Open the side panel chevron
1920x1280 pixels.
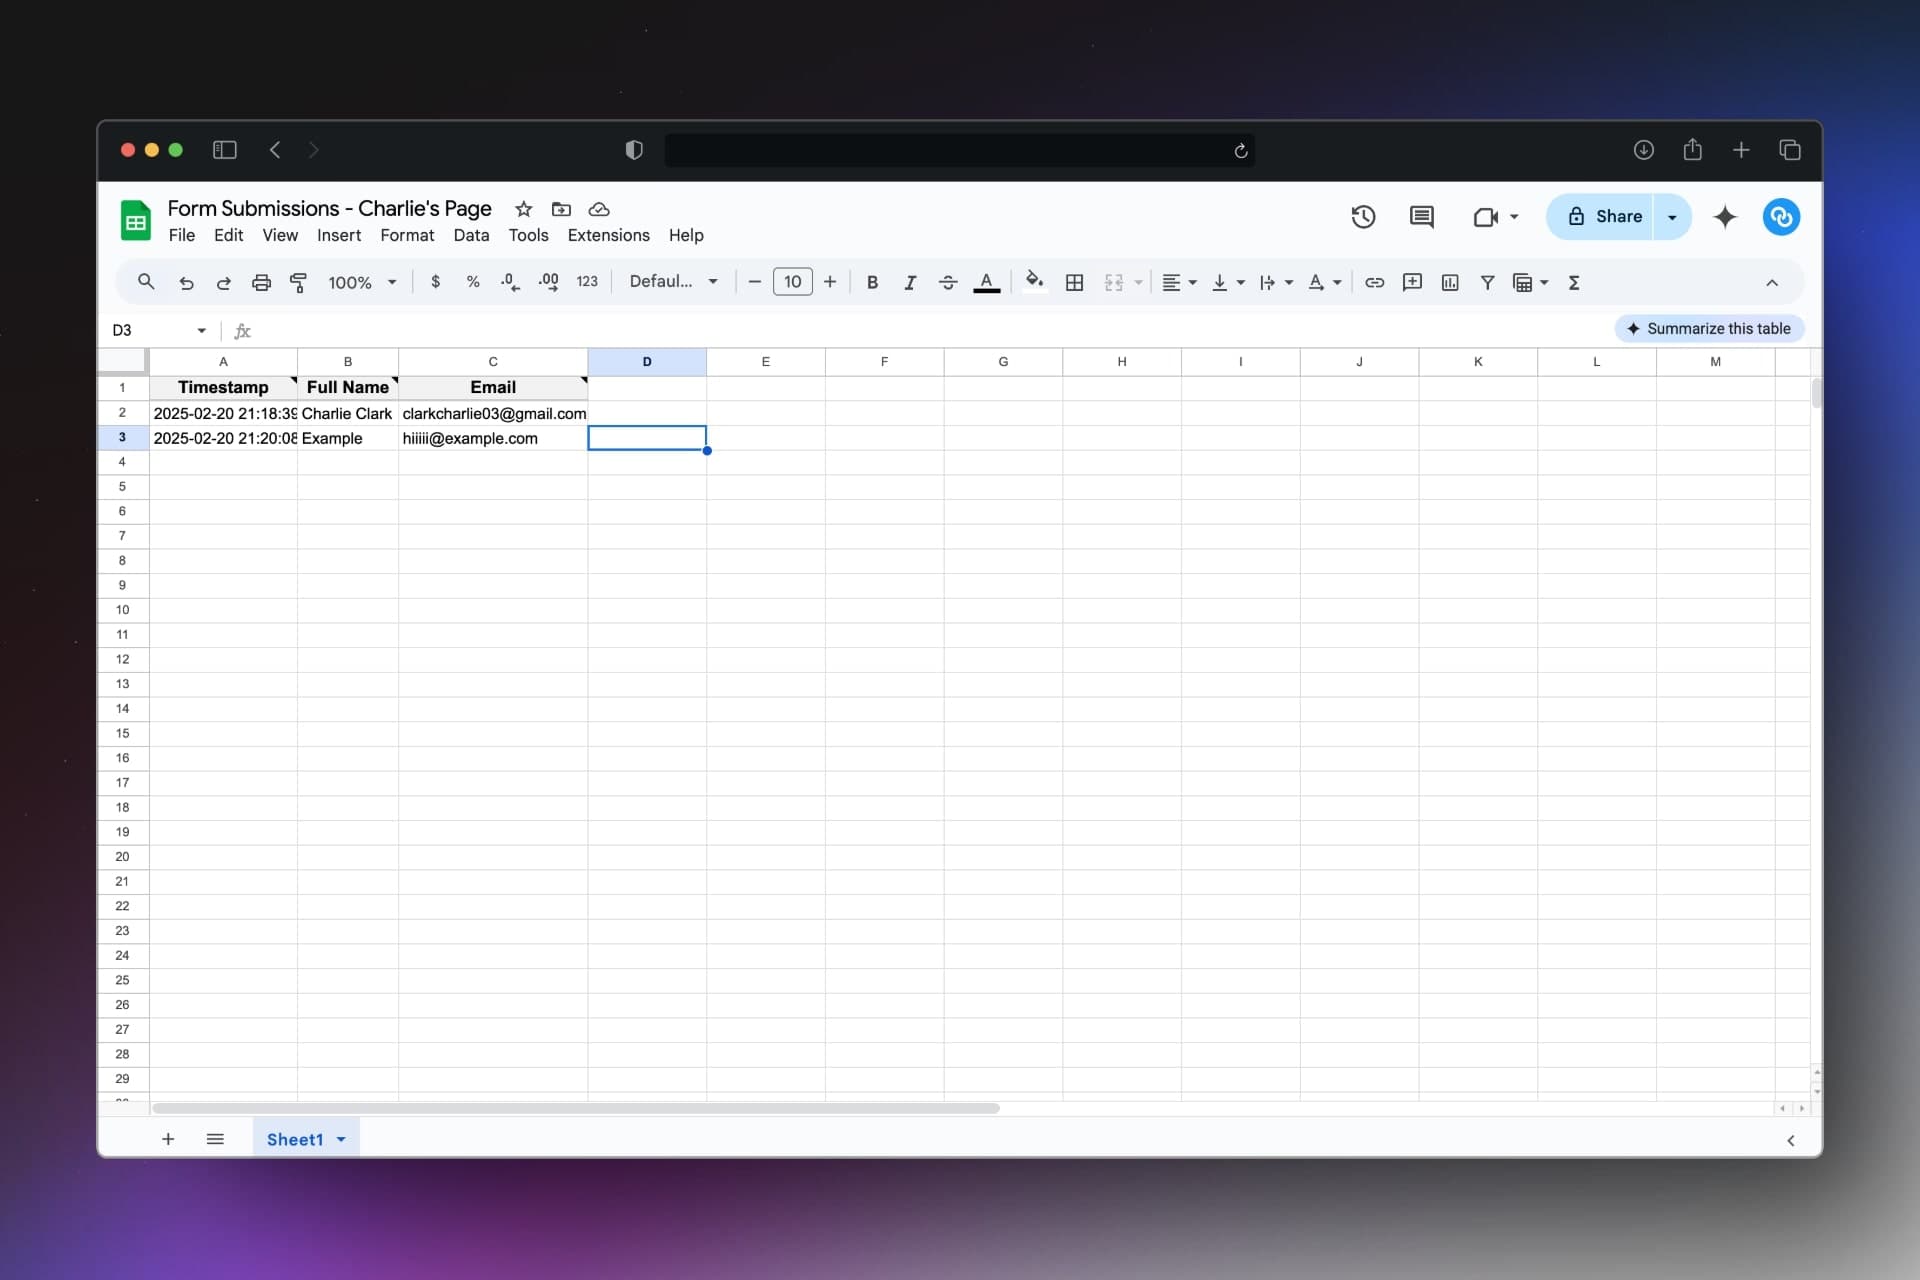pyautogui.click(x=1790, y=1140)
